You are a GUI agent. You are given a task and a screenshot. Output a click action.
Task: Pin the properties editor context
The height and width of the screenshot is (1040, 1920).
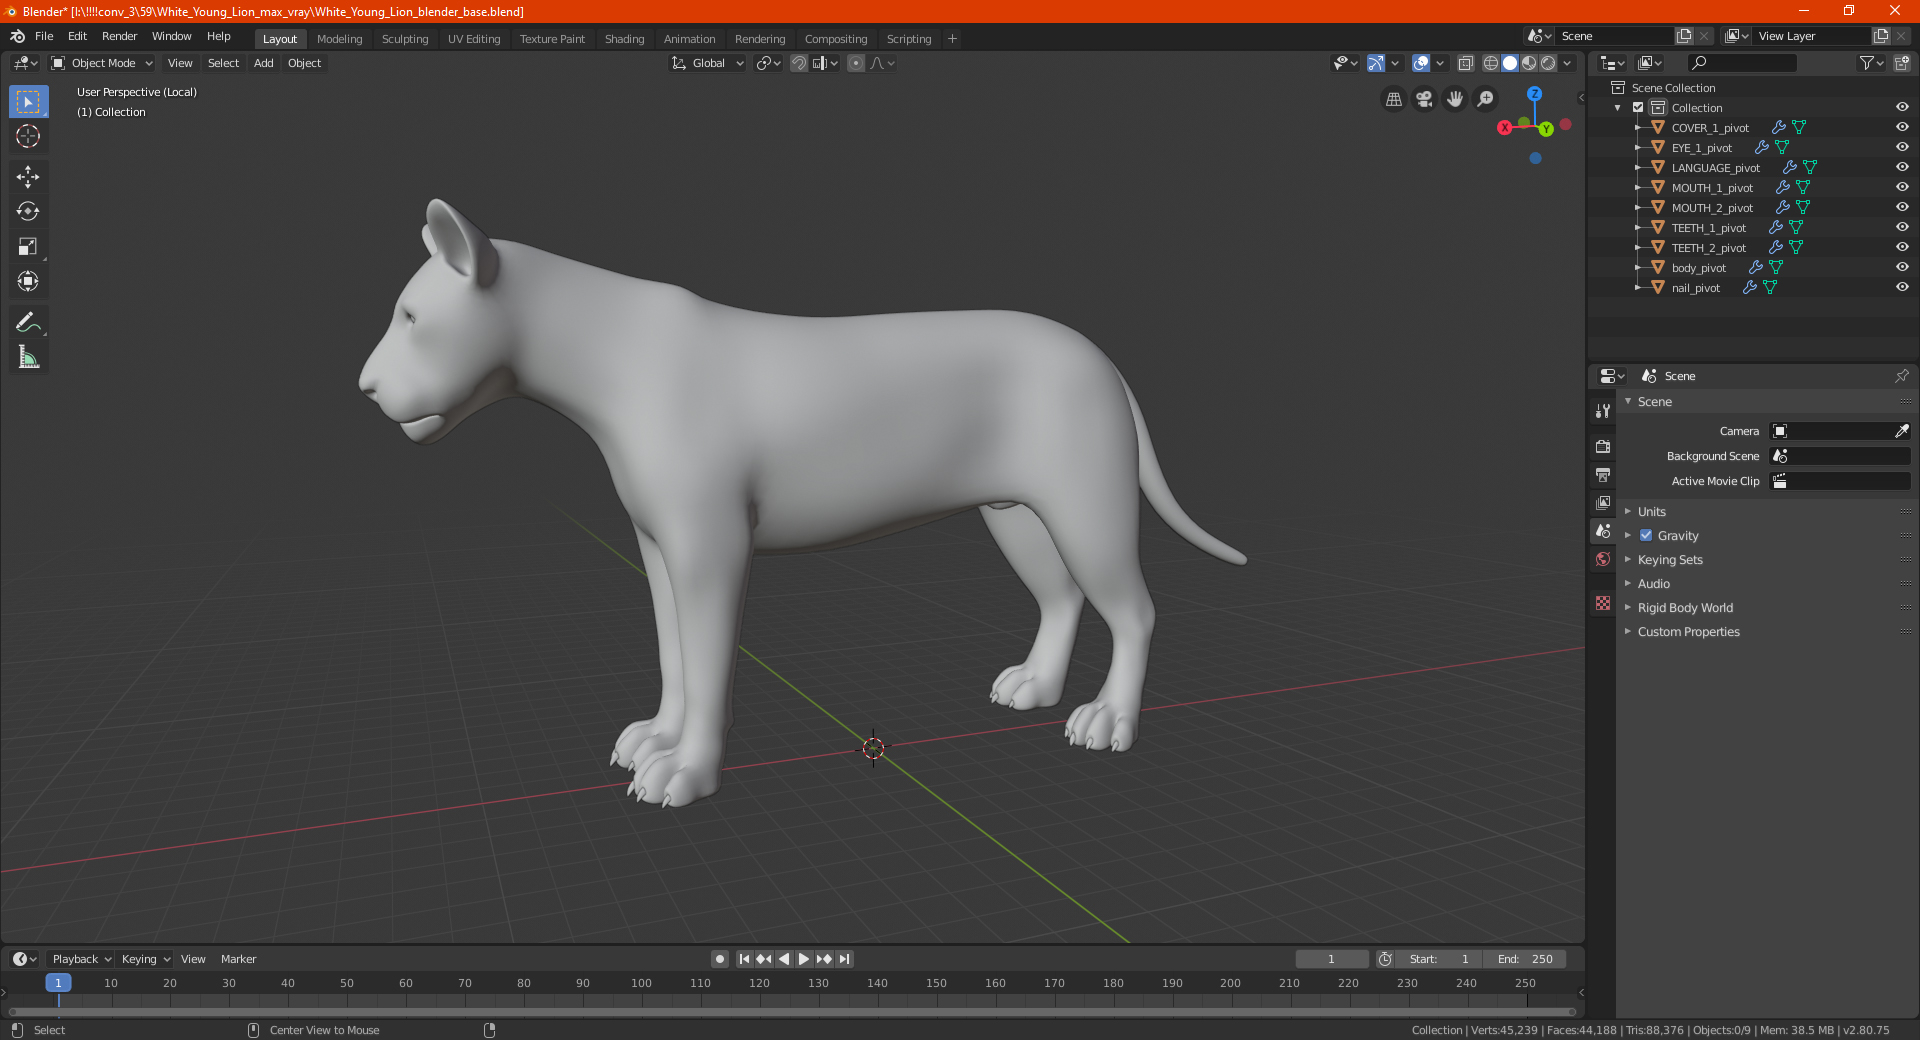point(1901,376)
